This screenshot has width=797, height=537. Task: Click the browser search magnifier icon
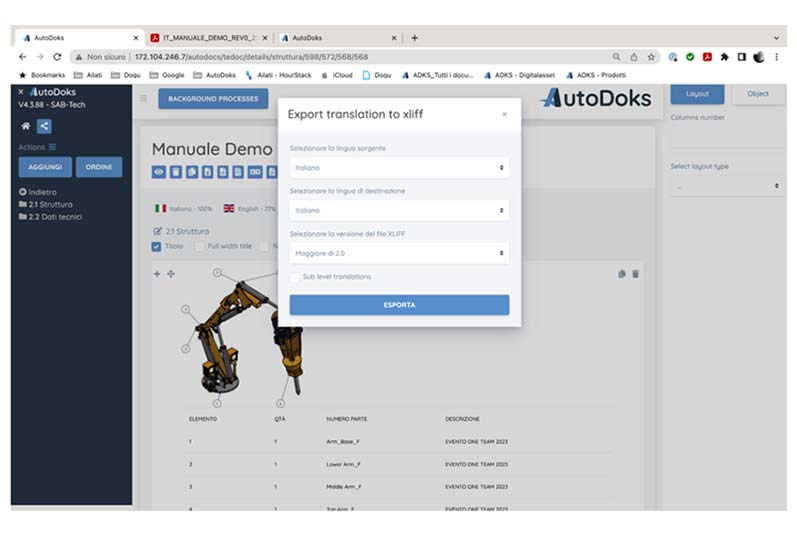(x=616, y=57)
